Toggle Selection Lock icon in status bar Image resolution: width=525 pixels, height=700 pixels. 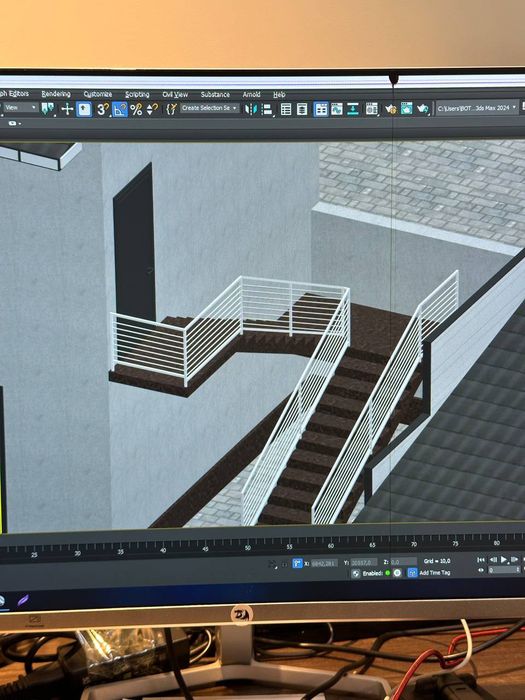point(285,565)
